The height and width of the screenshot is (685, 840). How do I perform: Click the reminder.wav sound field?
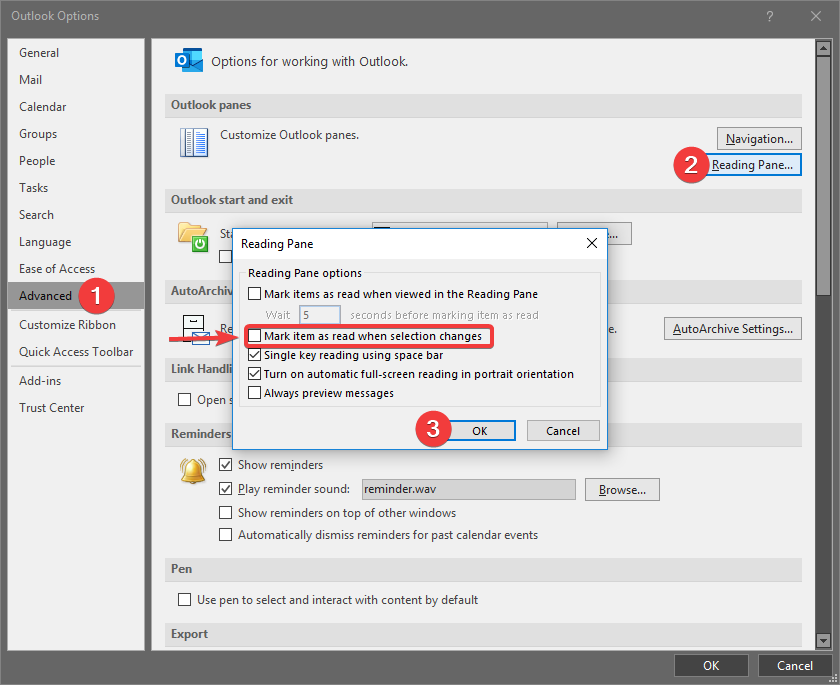(x=469, y=489)
